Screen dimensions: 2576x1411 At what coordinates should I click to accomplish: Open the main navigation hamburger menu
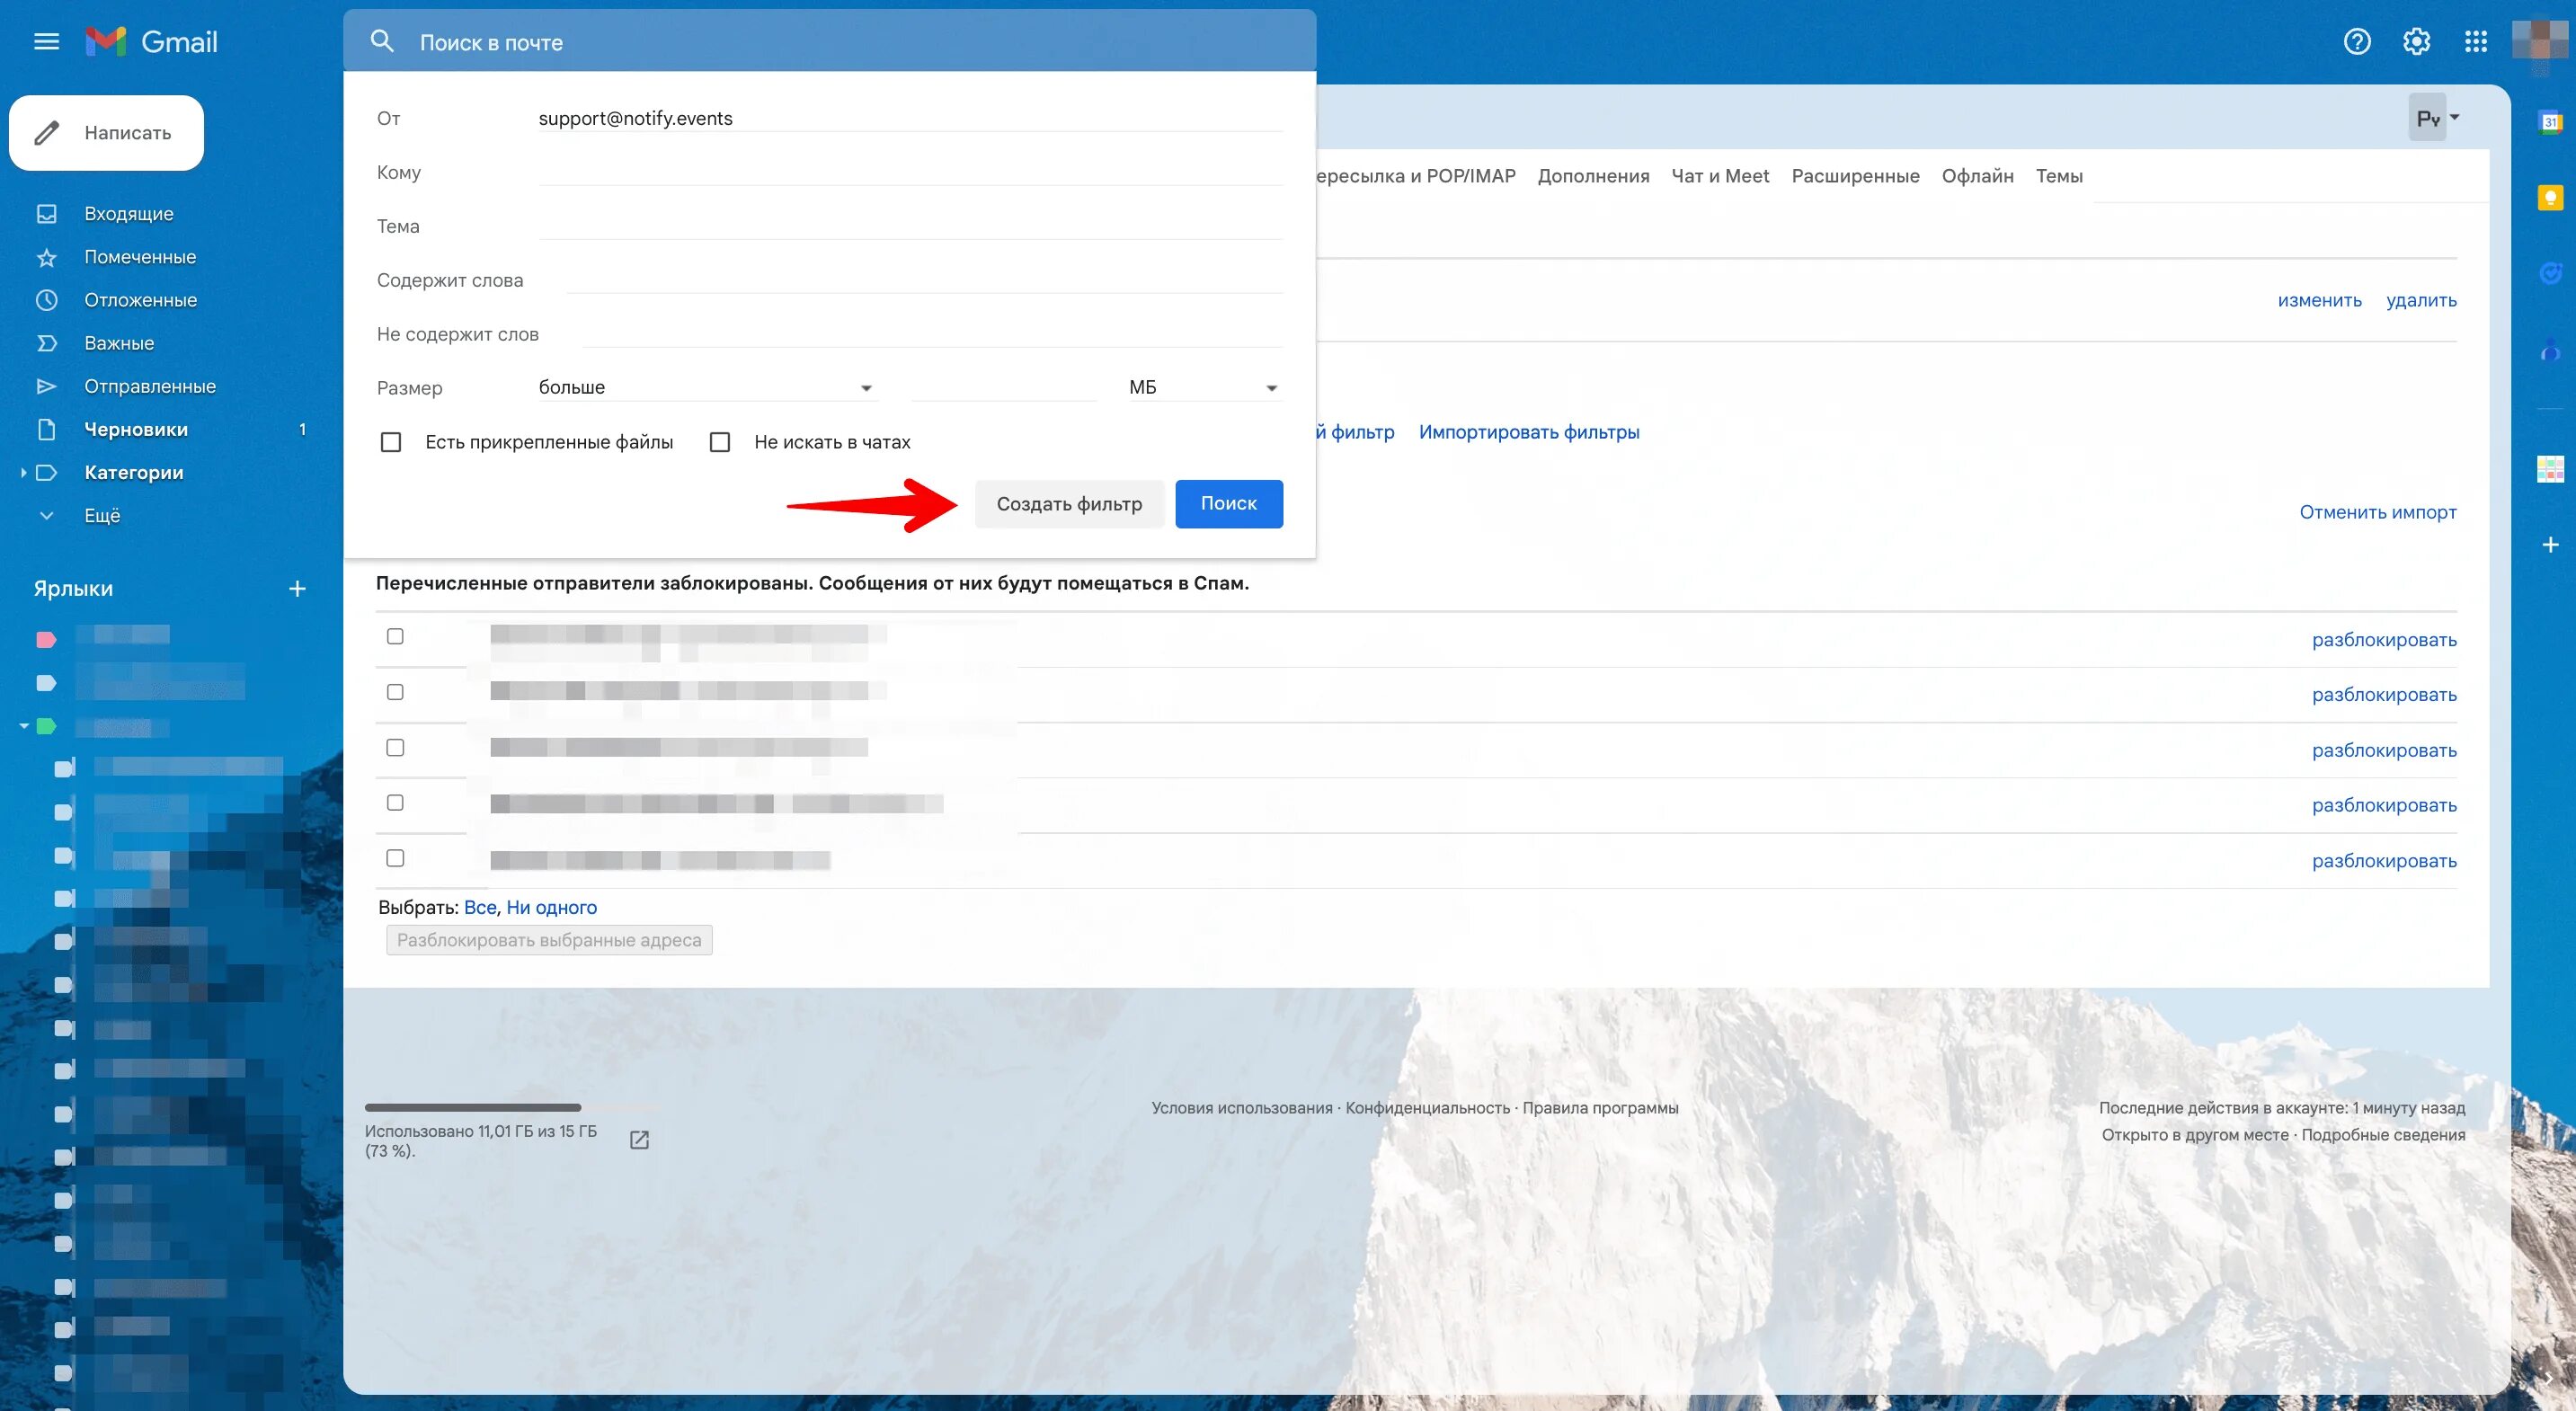coord(47,41)
